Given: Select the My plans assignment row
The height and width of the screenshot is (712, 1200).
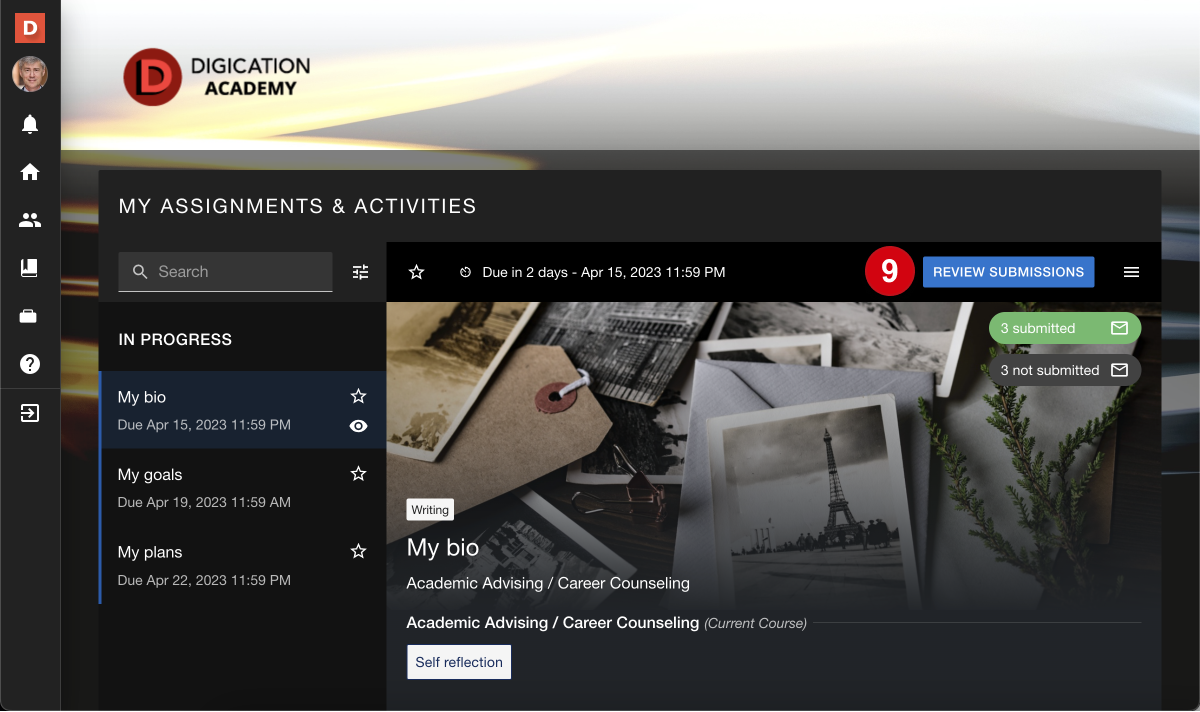Looking at the screenshot, I should 243,565.
